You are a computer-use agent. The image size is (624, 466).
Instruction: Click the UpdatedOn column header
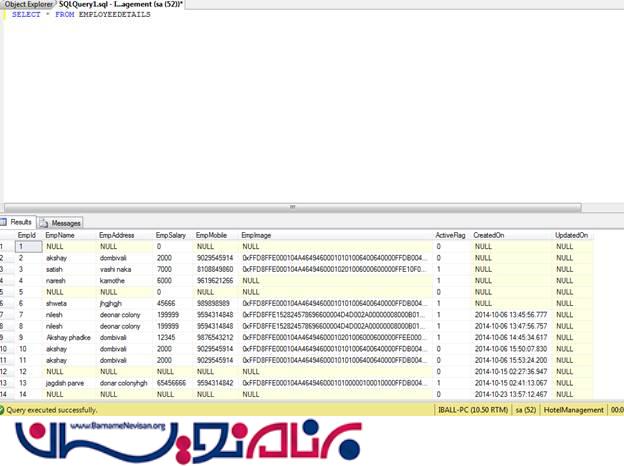coord(572,235)
